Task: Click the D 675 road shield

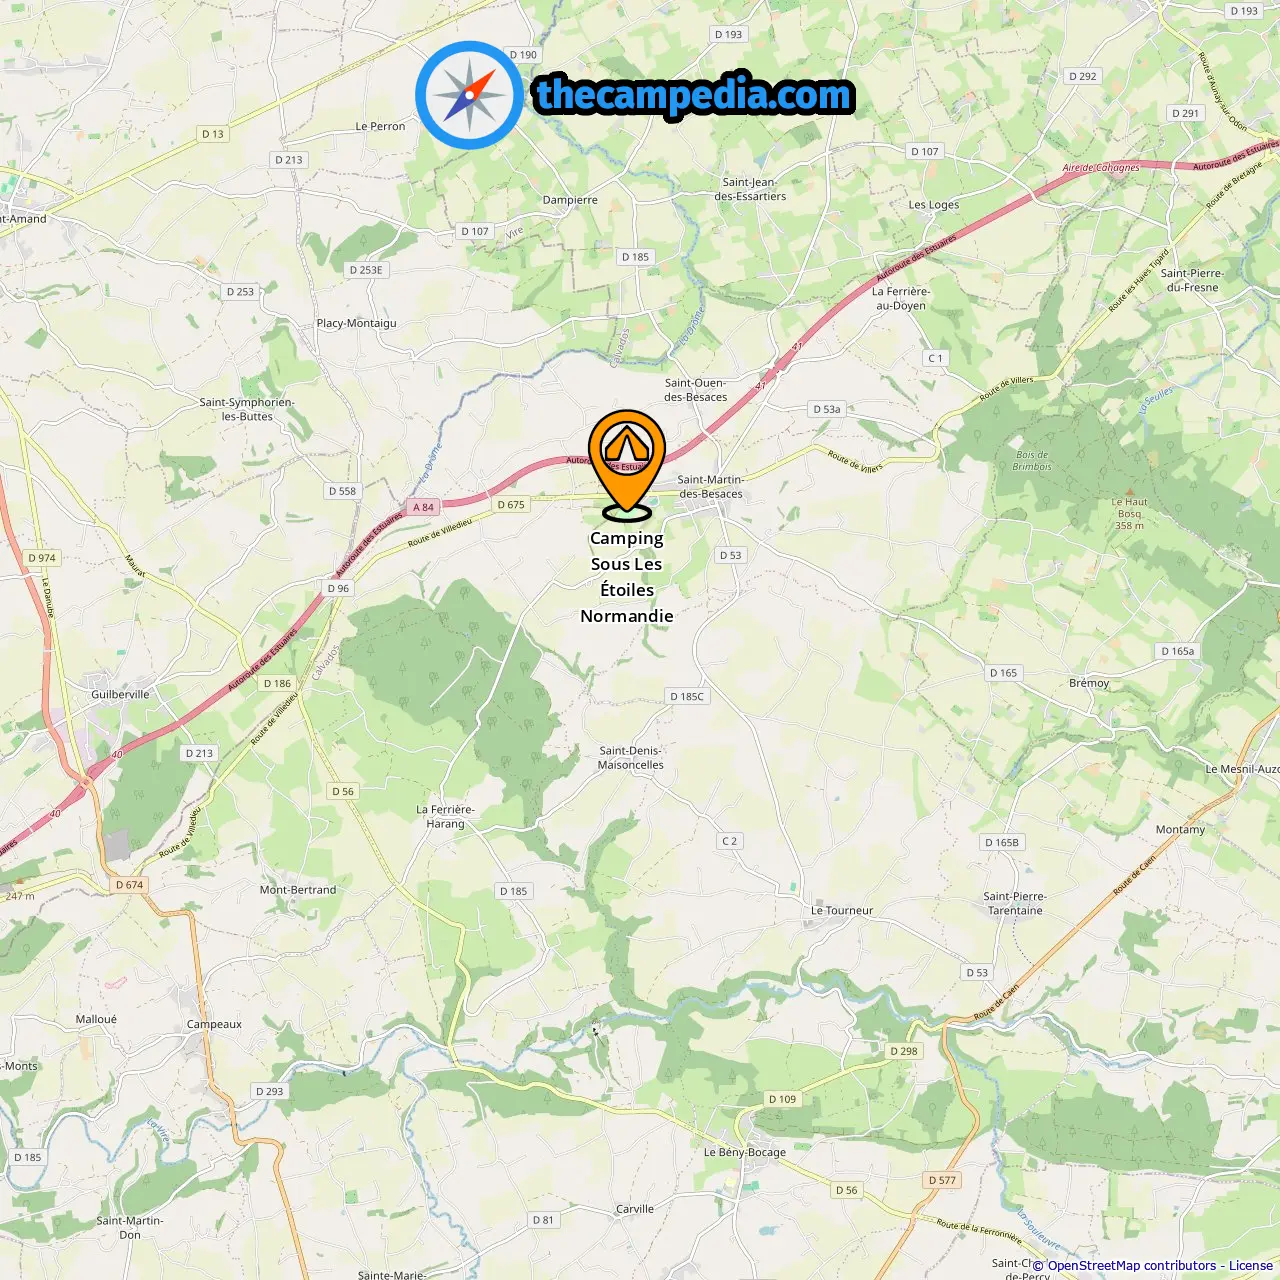Action: [x=511, y=505]
